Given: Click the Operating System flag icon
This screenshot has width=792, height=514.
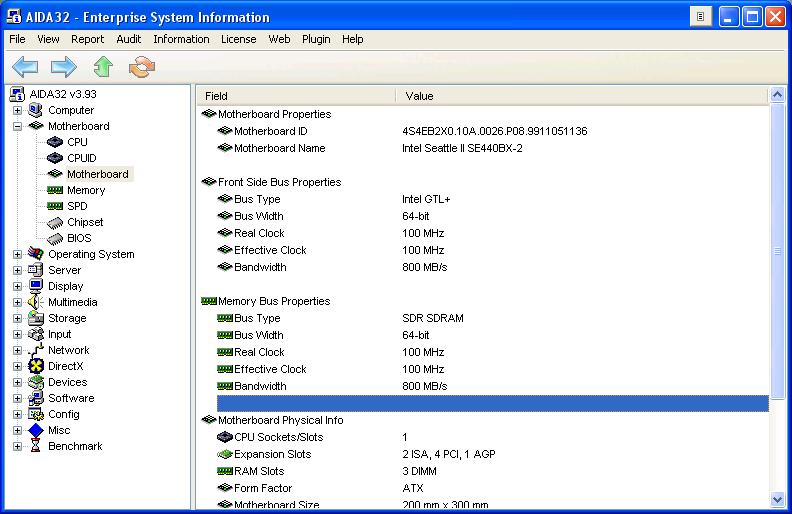Looking at the screenshot, I should point(35,253).
